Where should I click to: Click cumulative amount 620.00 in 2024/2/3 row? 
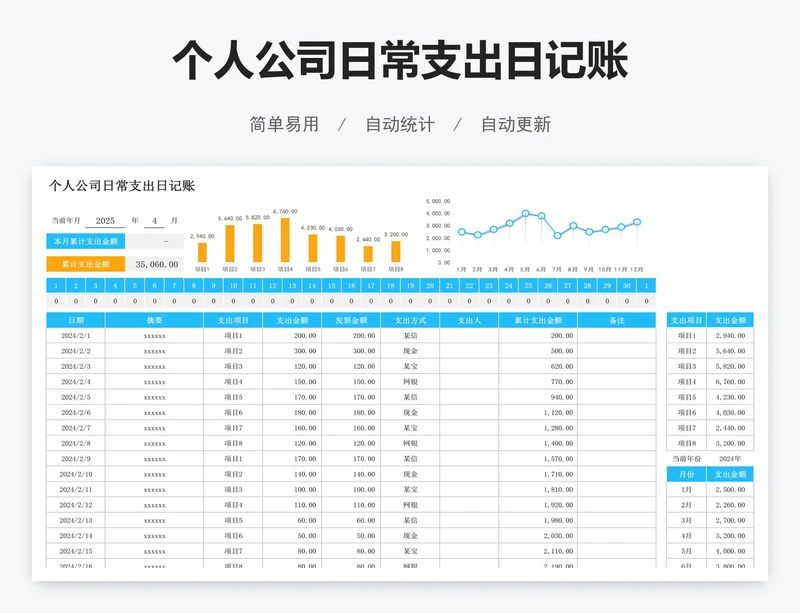point(538,366)
